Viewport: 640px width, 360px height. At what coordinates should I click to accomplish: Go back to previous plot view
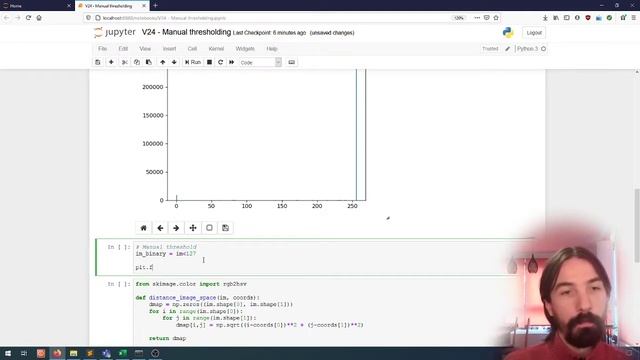click(160, 228)
